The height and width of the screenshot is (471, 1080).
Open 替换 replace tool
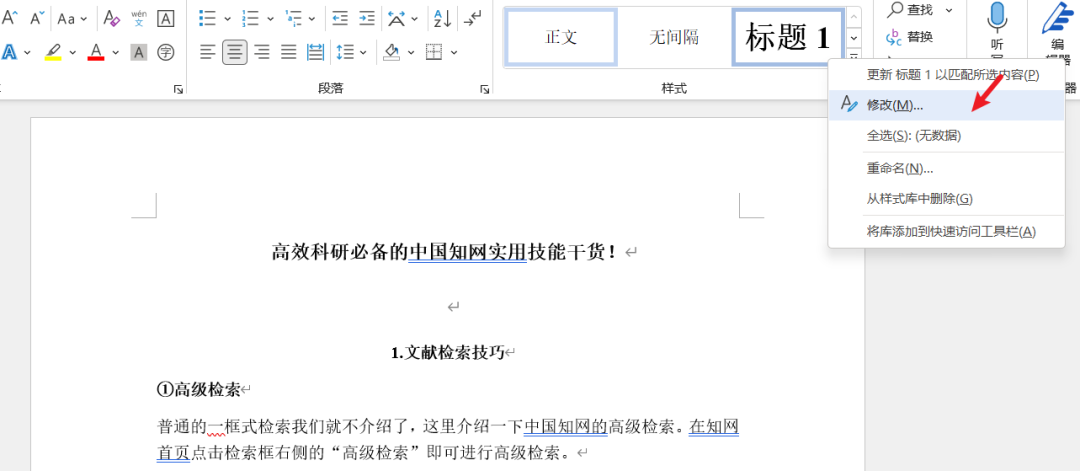tap(909, 36)
